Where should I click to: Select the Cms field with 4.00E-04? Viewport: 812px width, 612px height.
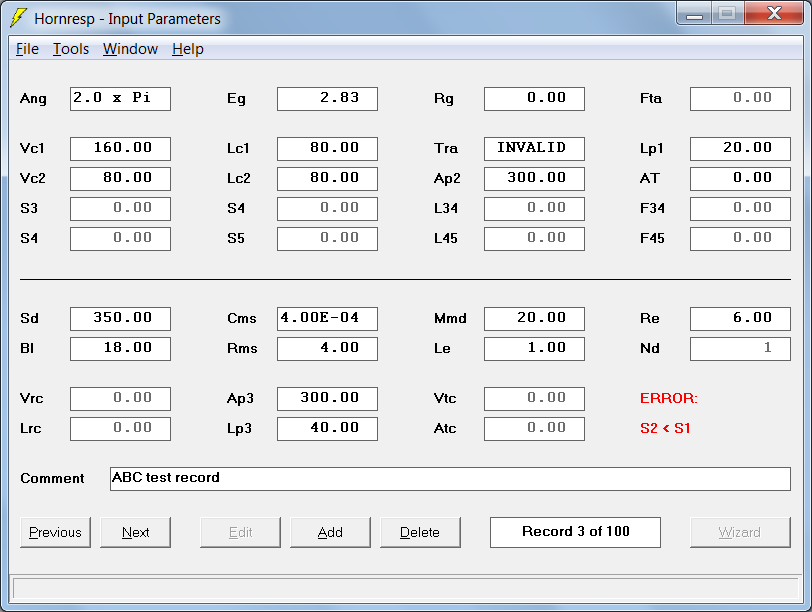pyautogui.click(x=327, y=319)
